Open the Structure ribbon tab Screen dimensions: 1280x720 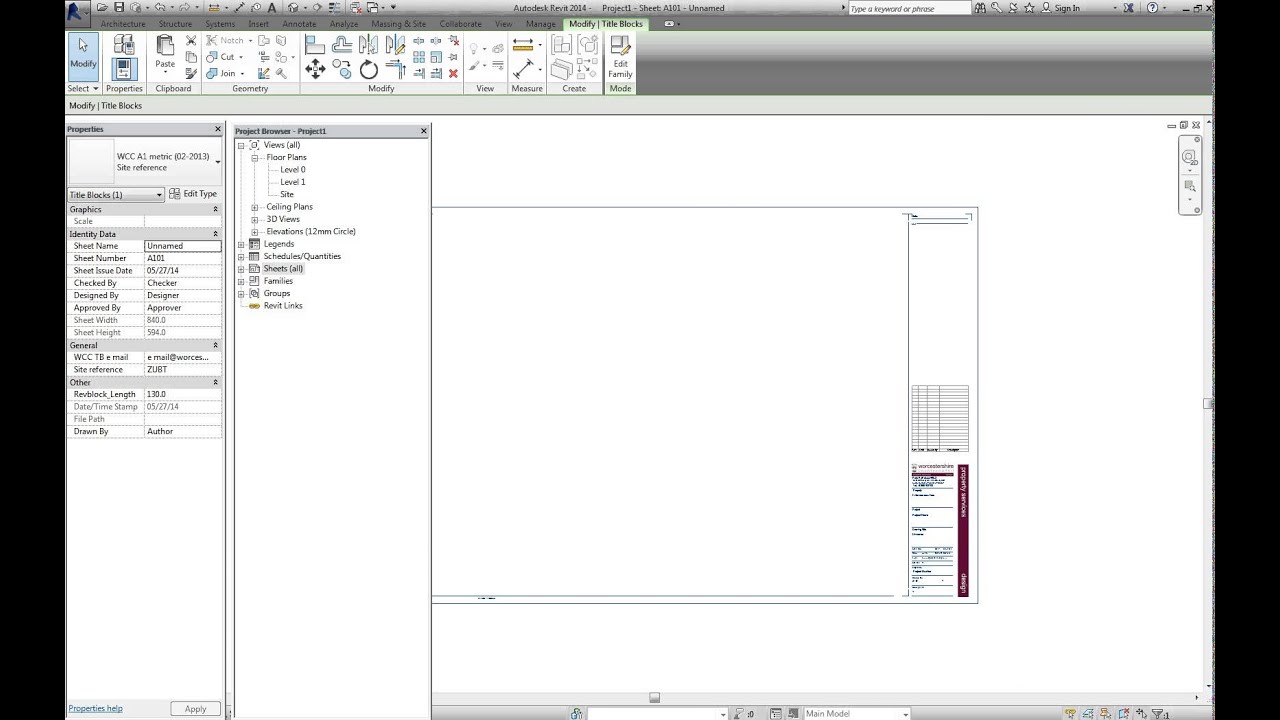coord(175,24)
